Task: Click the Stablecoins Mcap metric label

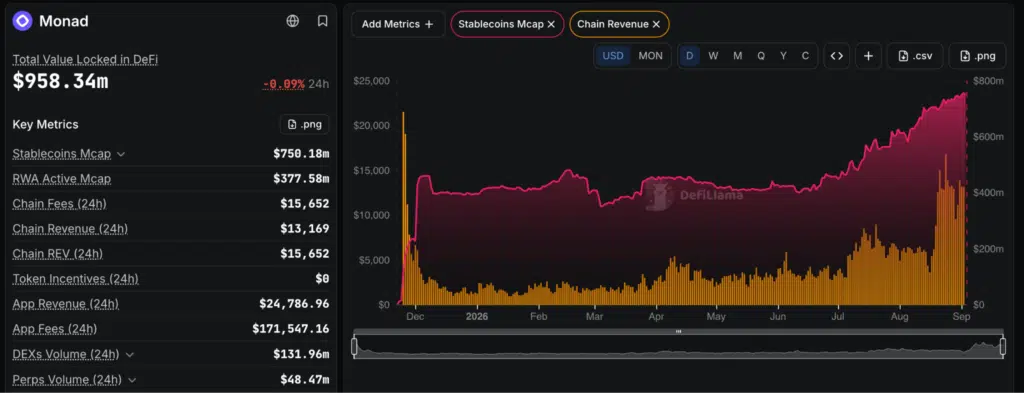Action: coord(61,154)
